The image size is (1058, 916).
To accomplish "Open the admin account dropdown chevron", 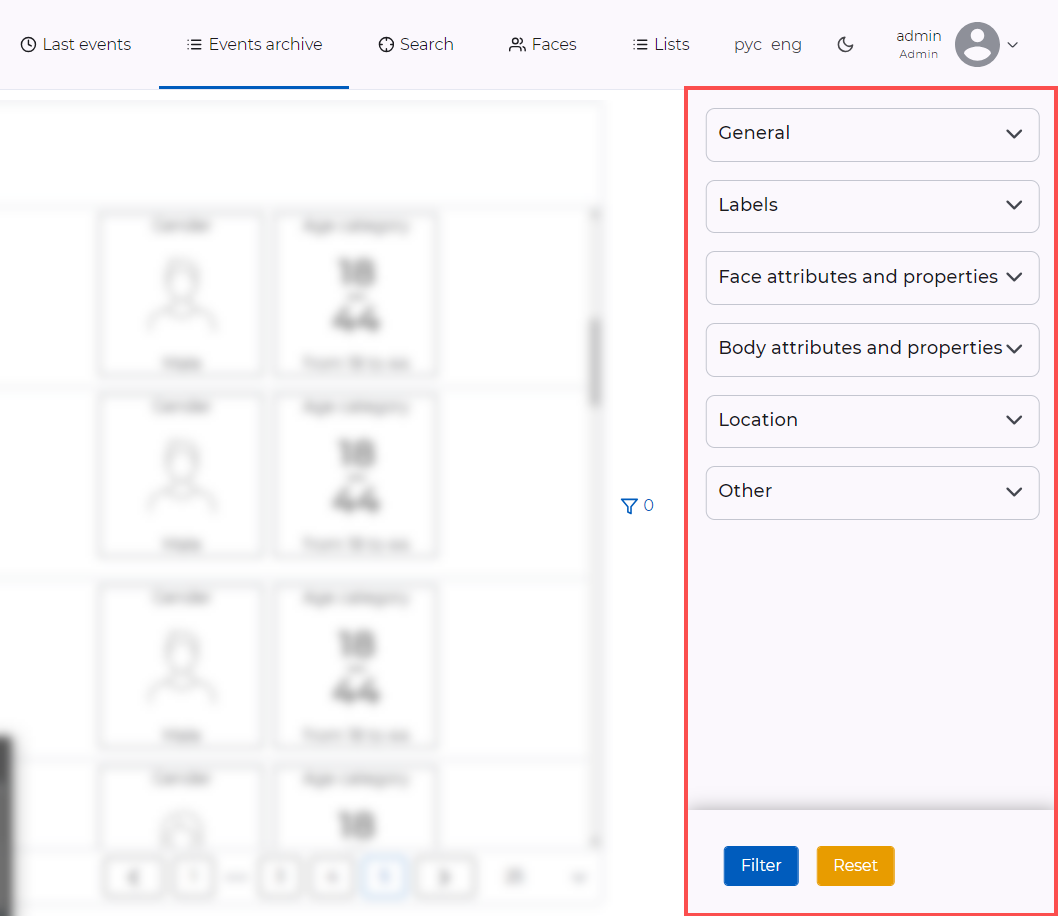I will click(x=1013, y=44).
